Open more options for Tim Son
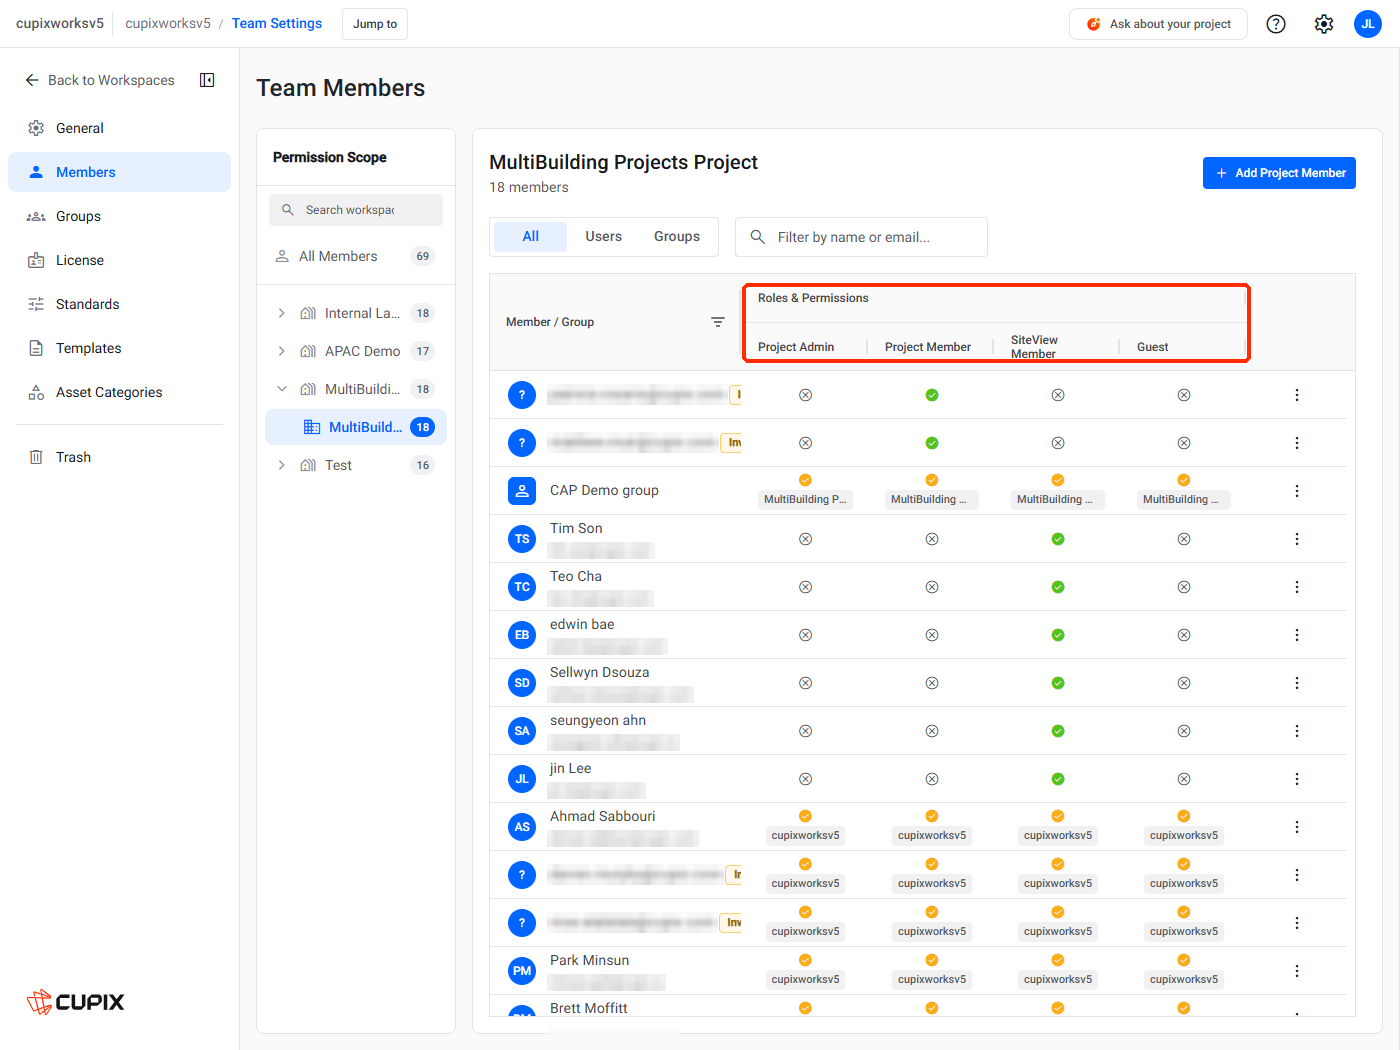The image size is (1400, 1050). [1297, 539]
